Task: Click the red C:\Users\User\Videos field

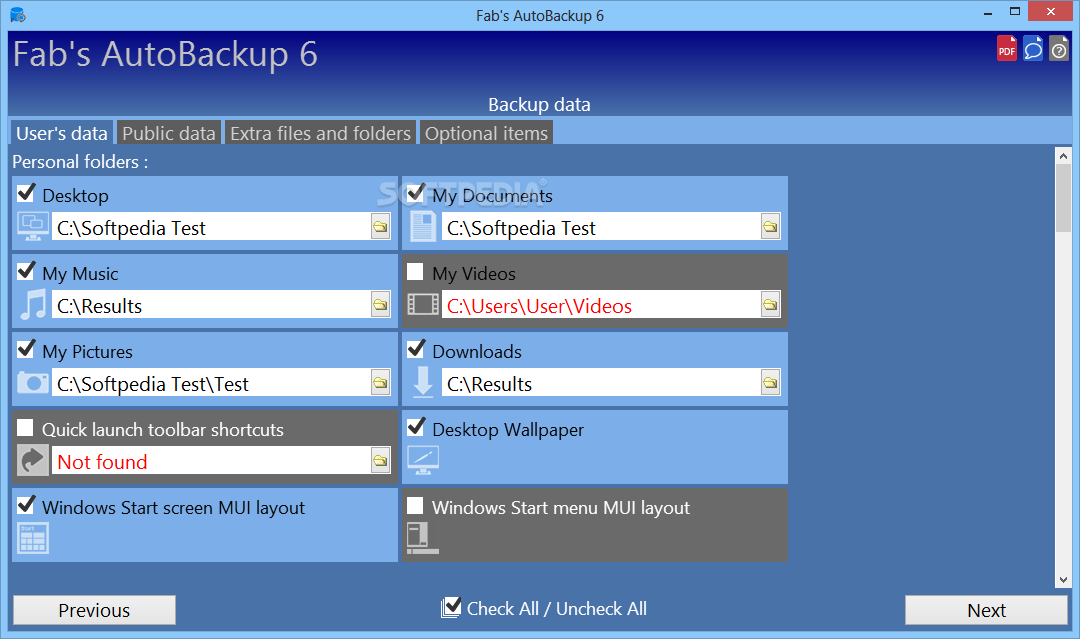Action: (601, 304)
